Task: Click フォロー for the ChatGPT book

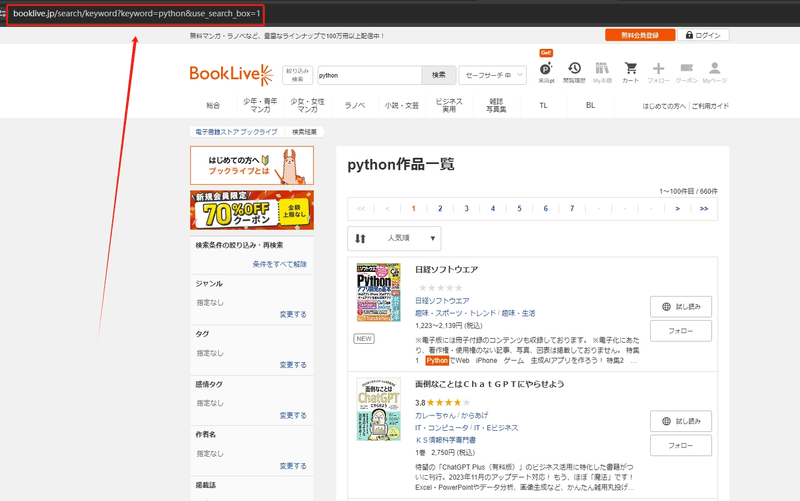Action: coord(681,446)
